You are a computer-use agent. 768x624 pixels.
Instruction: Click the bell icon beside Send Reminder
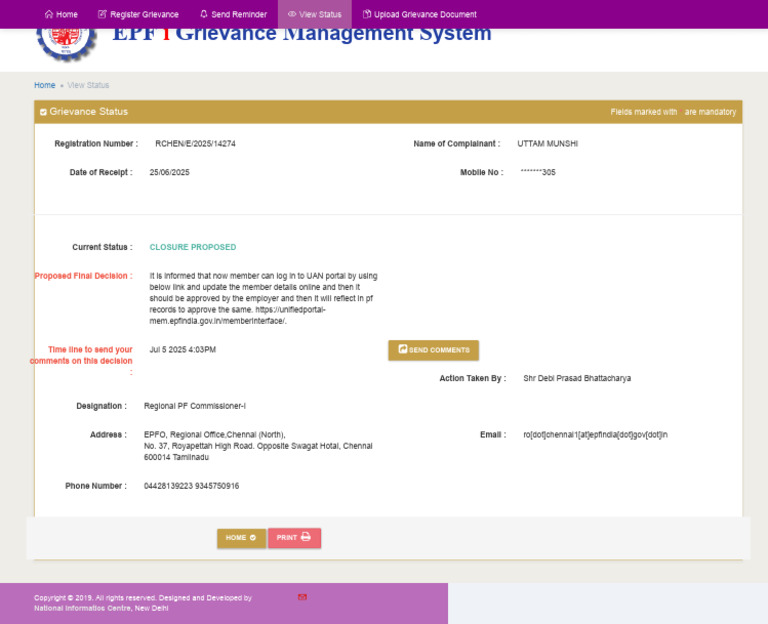204,14
